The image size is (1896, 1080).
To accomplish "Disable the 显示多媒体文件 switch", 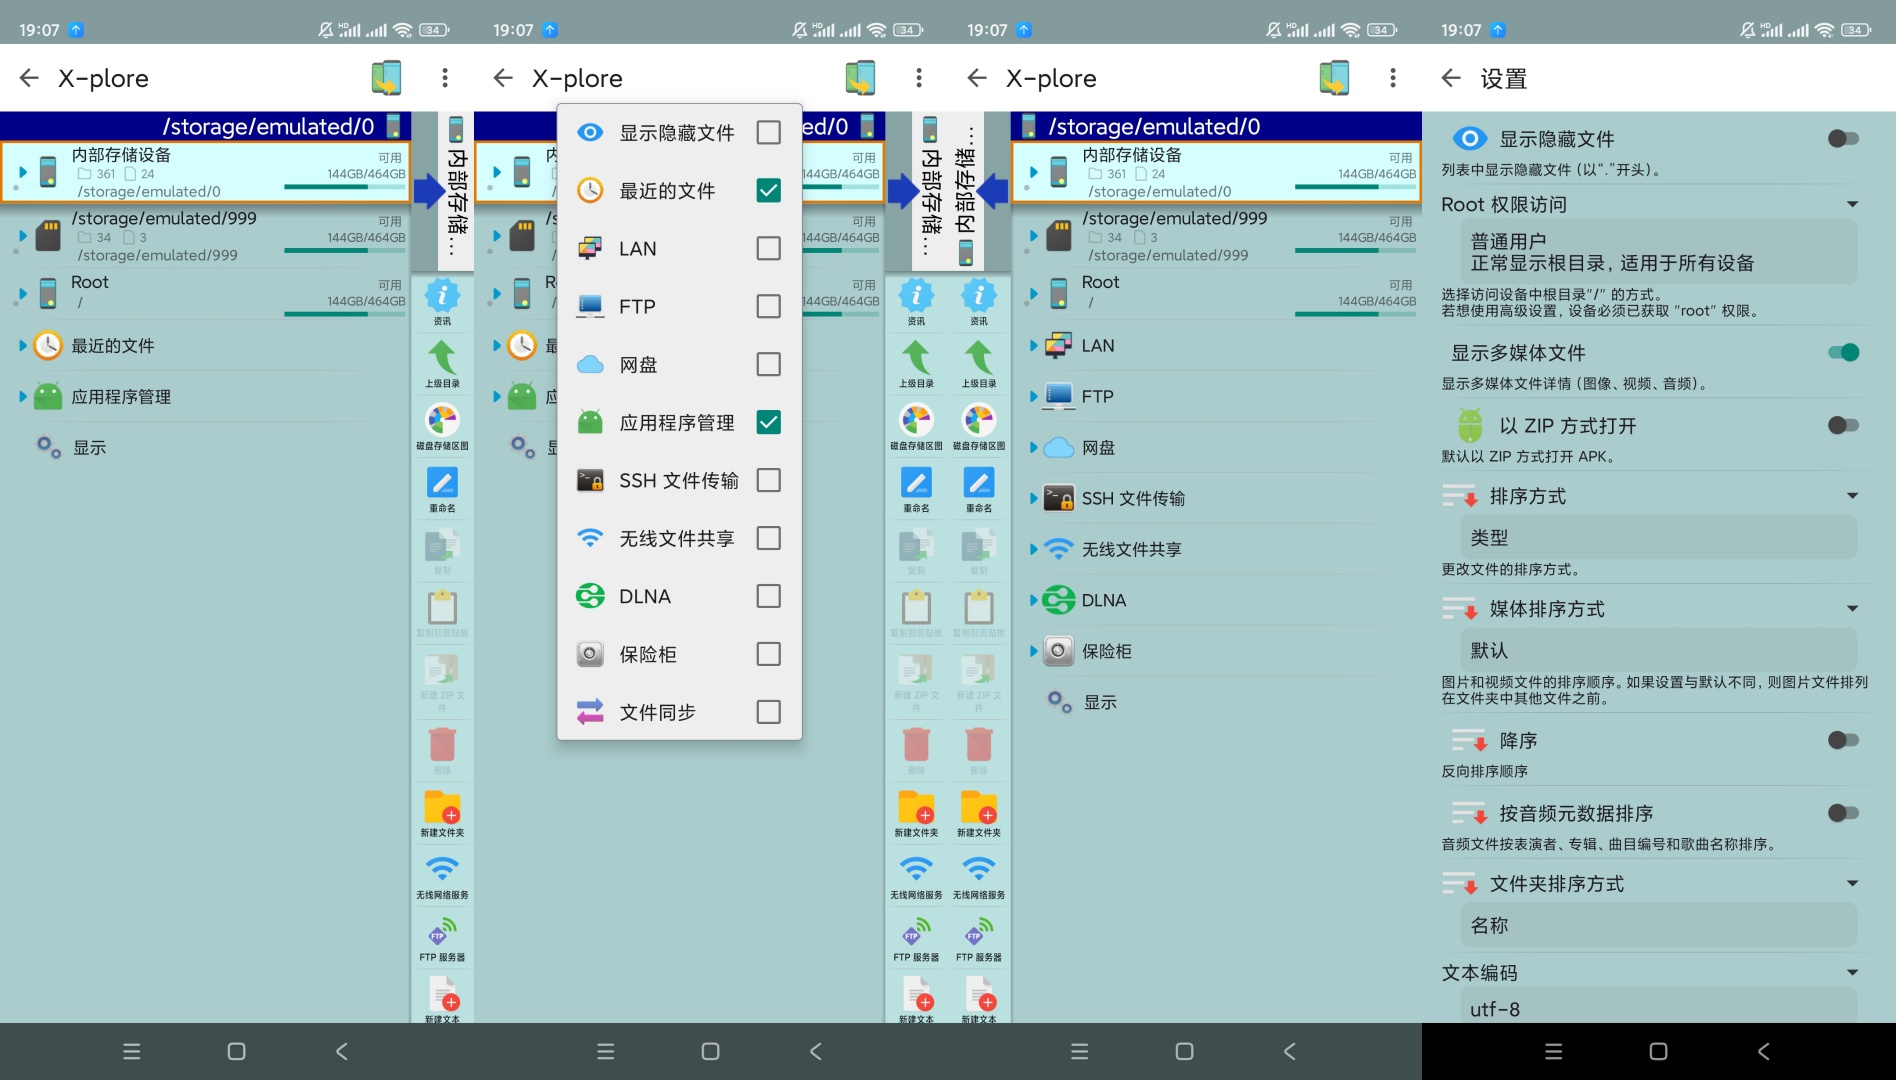I will pyautogui.click(x=1842, y=352).
